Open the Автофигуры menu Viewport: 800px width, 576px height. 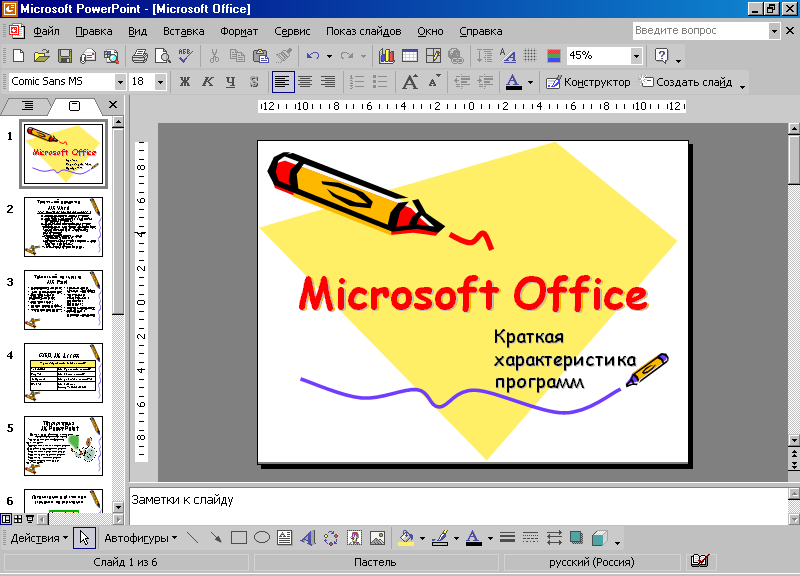pos(140,538)
